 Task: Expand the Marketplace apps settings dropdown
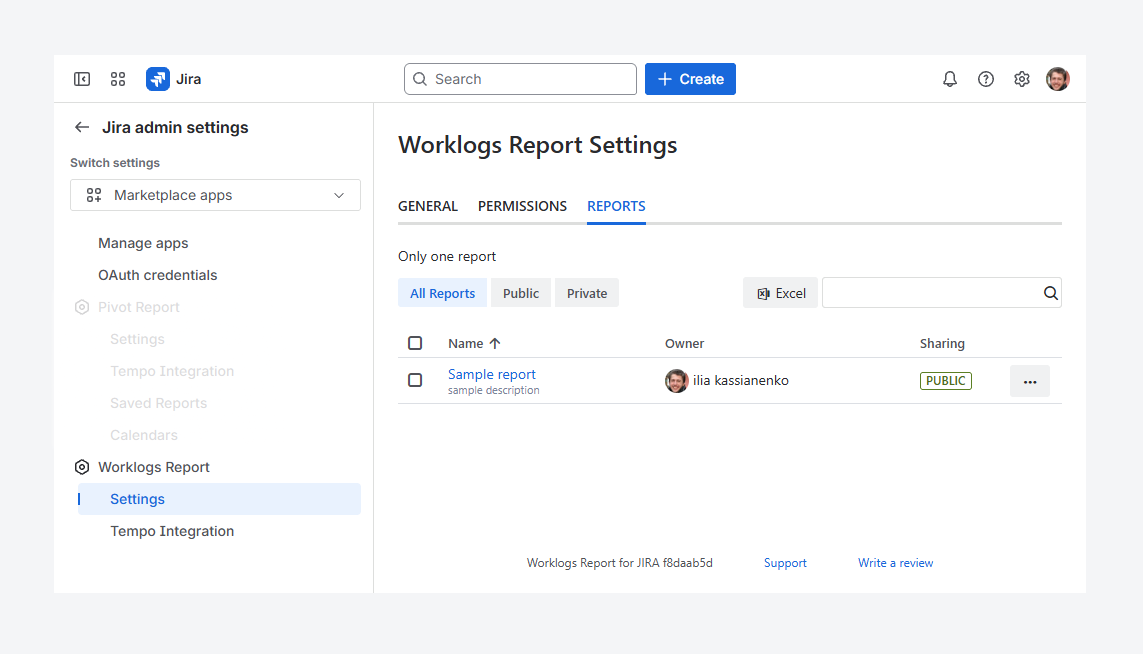[215, 195]
